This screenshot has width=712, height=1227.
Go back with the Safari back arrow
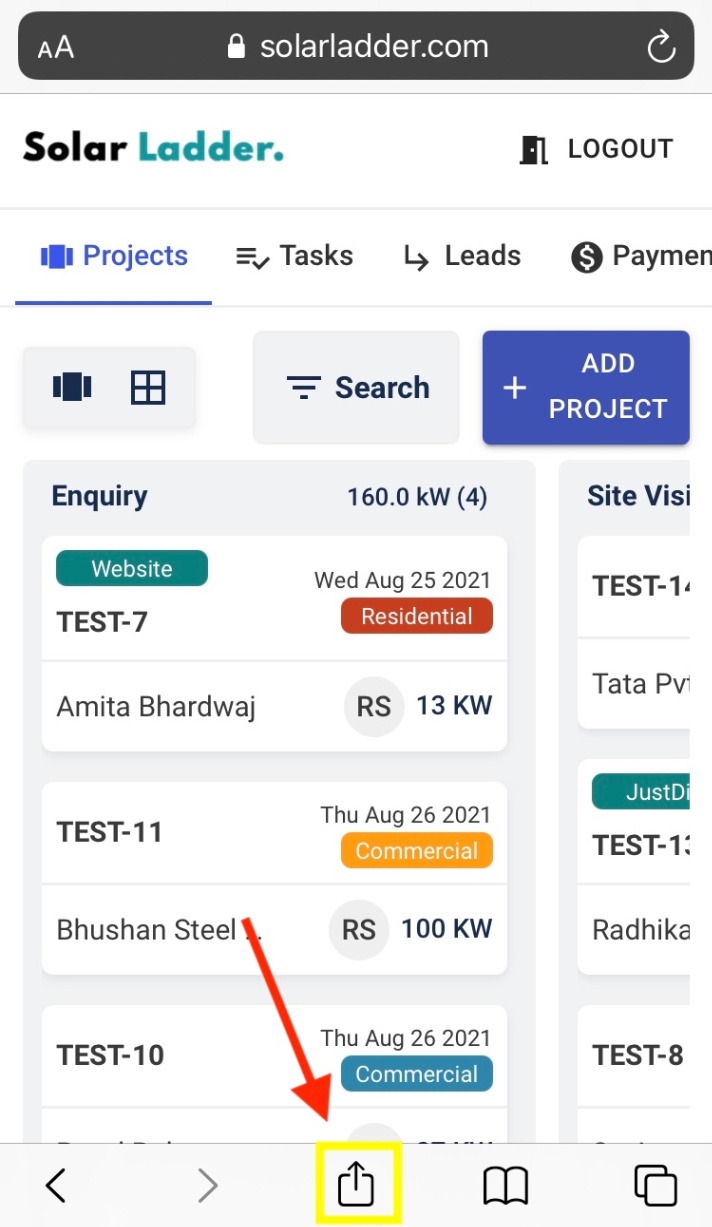click(56, 1186)
